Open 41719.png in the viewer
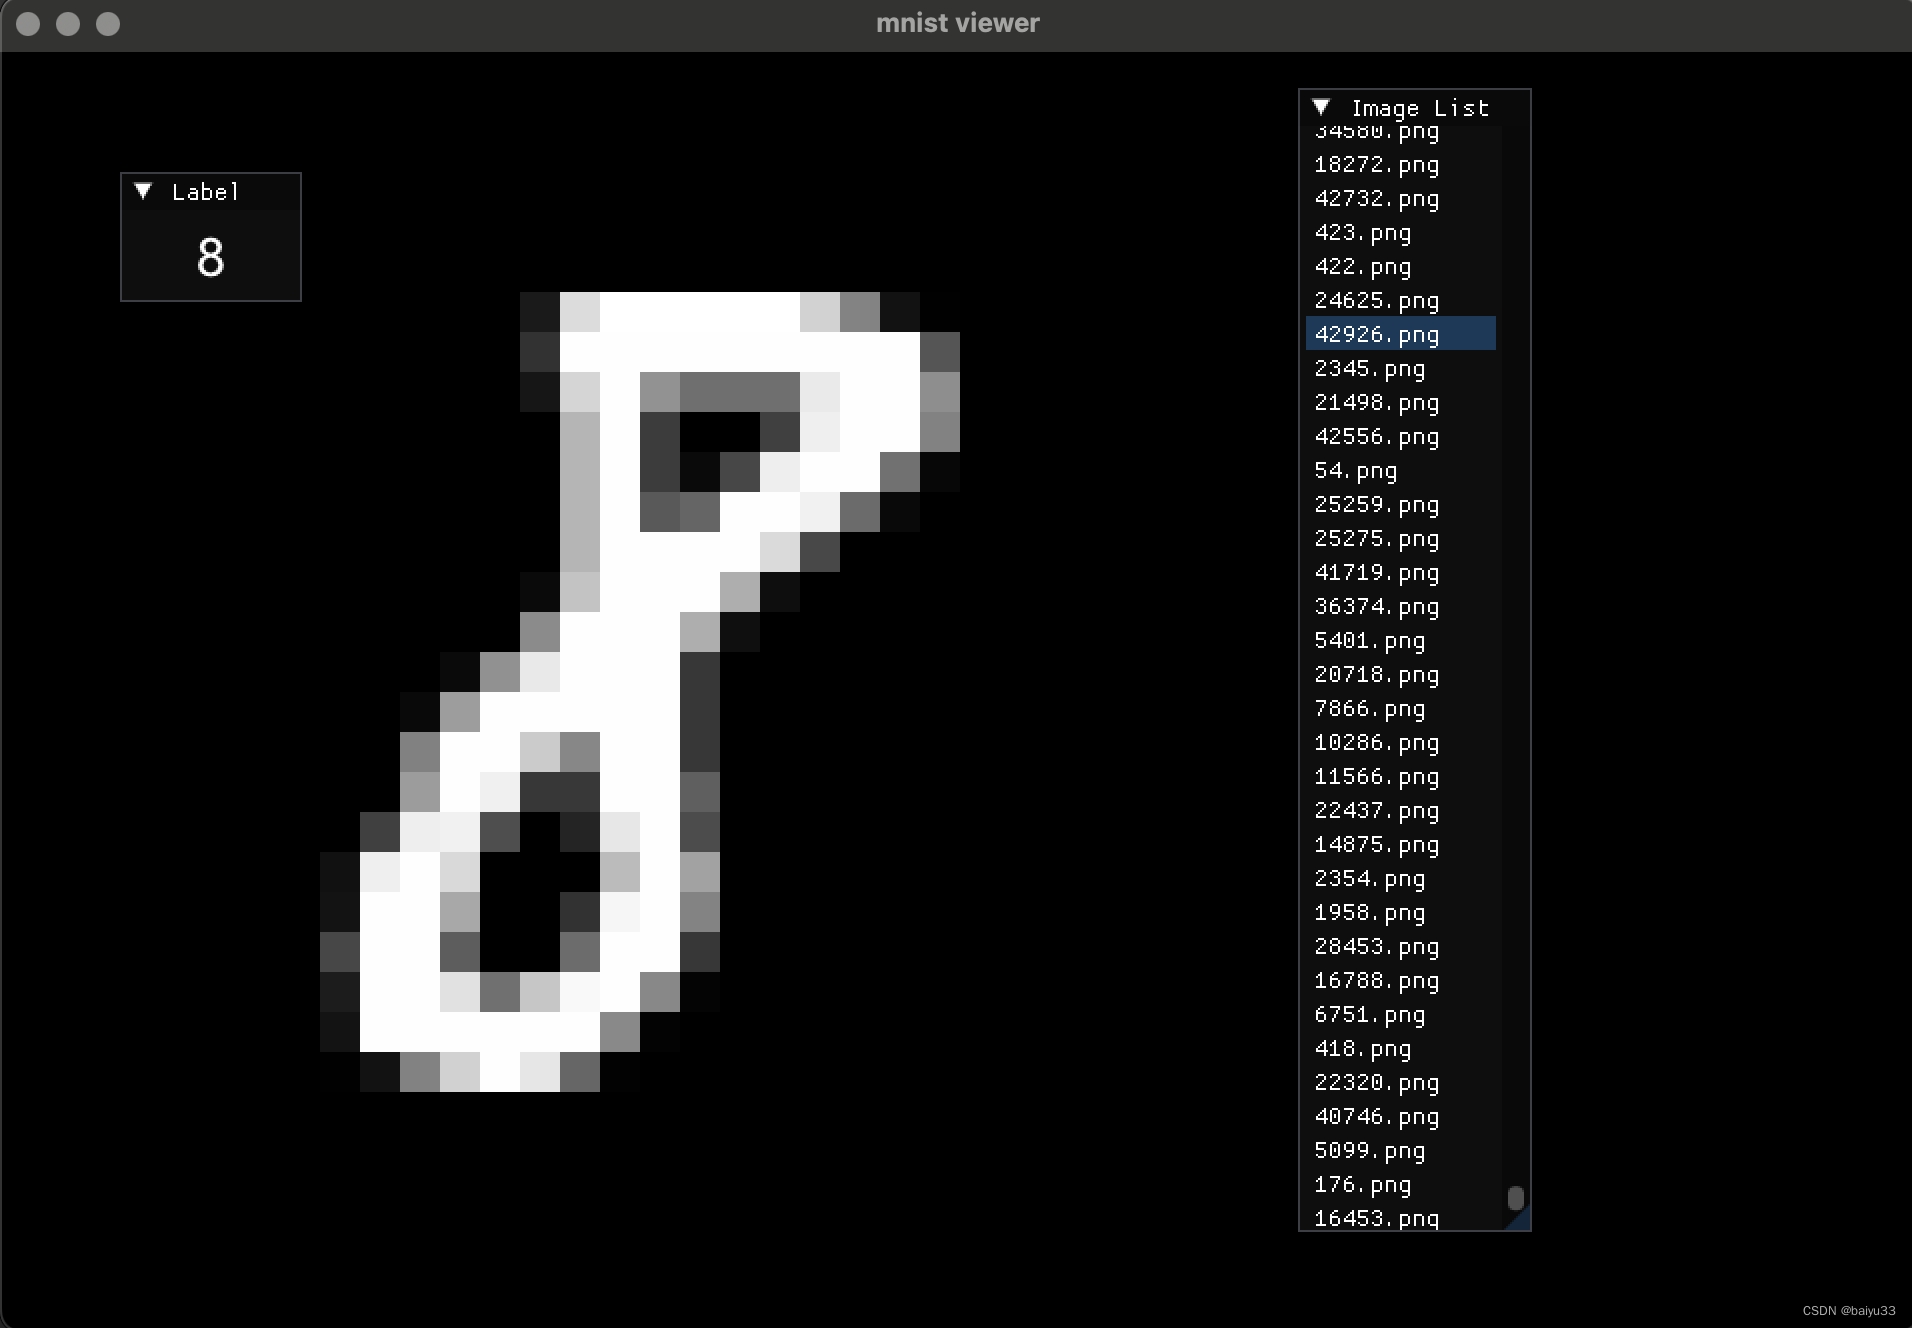1912x1328 pixels. (1401, 572)
